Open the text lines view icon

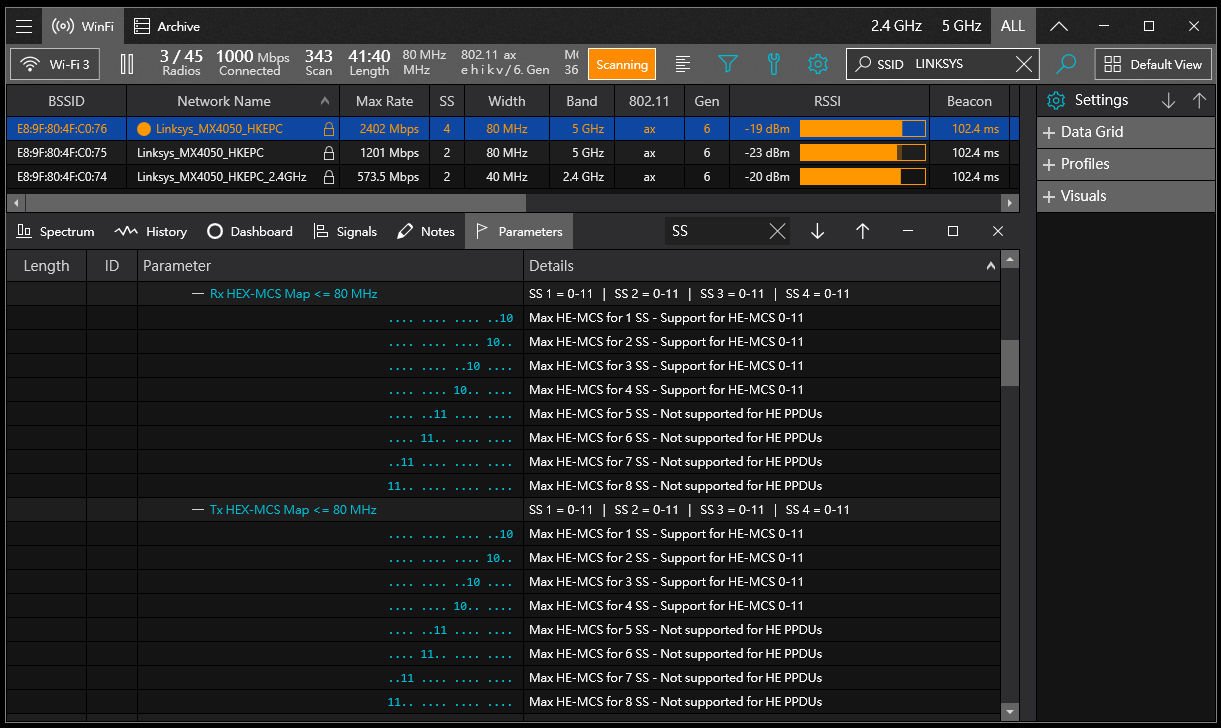683,64
